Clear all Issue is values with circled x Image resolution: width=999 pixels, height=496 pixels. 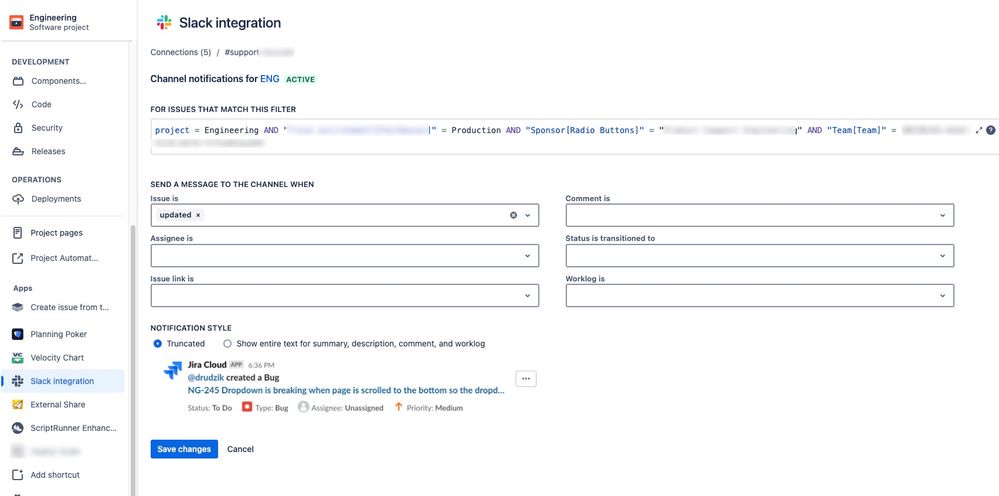coord(514,215)
